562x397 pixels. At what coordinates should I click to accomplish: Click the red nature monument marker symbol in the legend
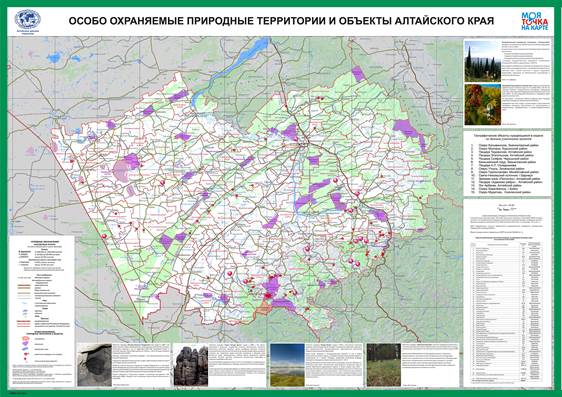[x=26, y=354]
